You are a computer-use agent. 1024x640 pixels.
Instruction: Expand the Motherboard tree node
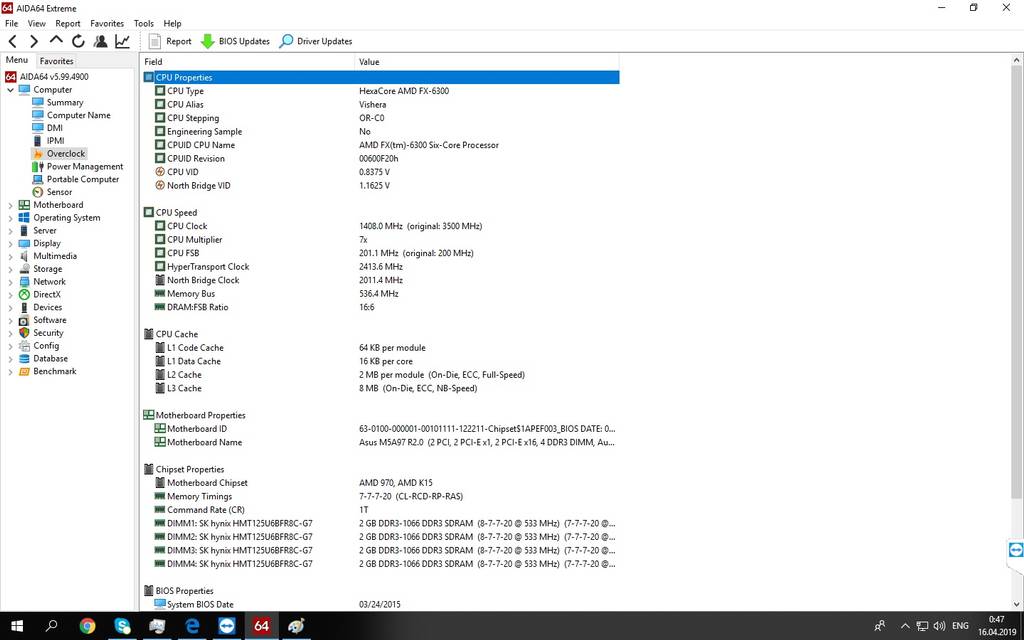pos(10,205)
